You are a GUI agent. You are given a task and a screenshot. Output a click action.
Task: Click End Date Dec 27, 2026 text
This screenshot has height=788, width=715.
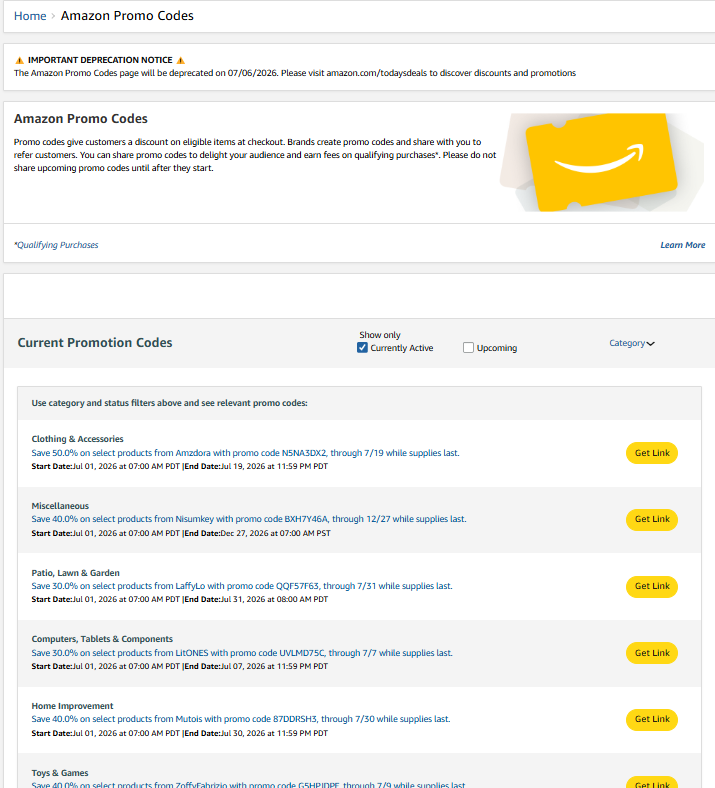(258, 533)
